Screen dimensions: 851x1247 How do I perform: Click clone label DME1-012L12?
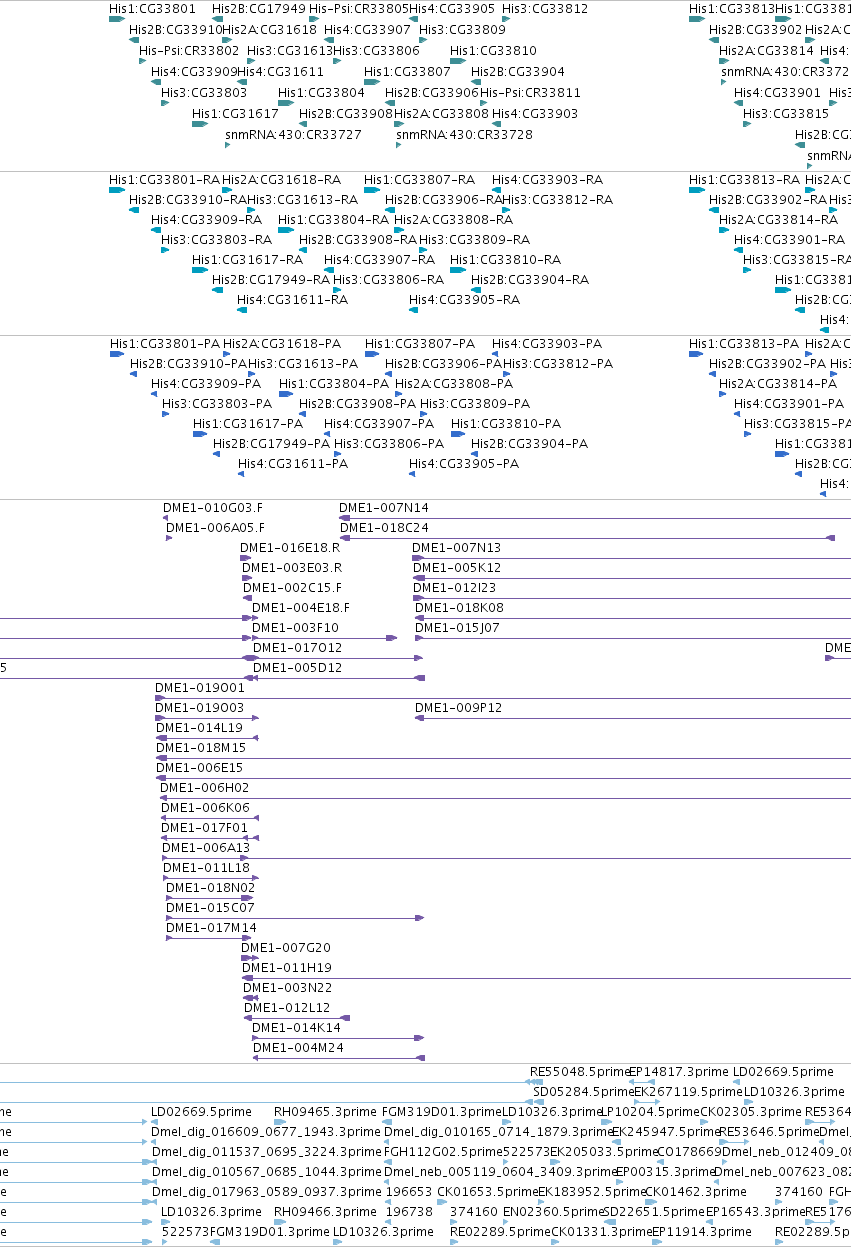pos(287,1008)
